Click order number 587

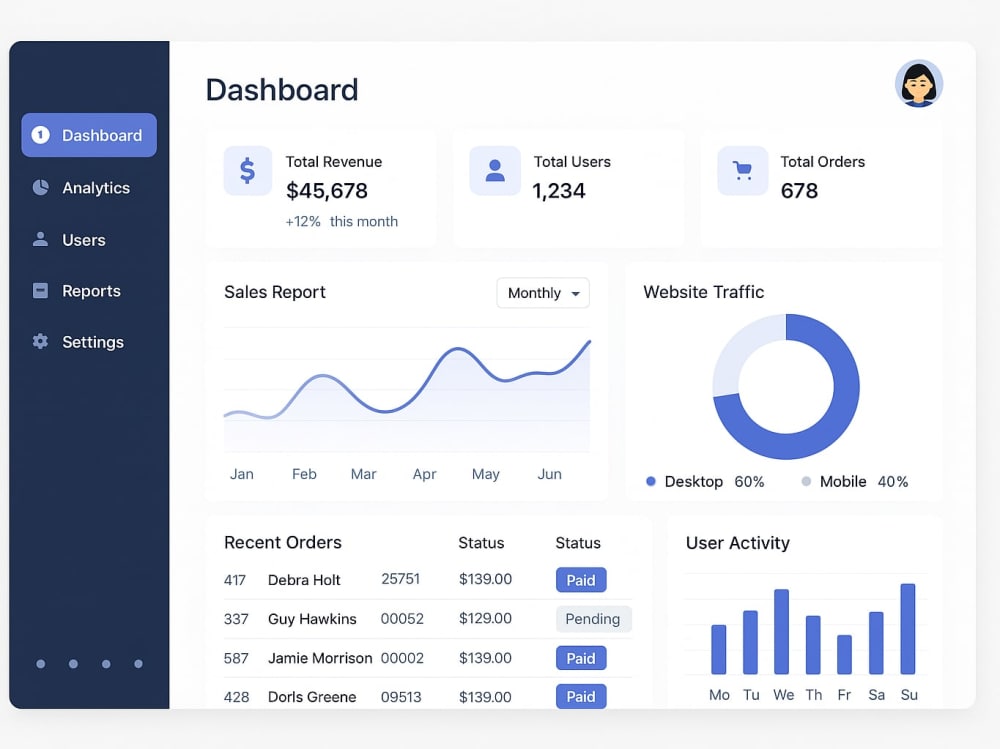(x=235, y=658)
